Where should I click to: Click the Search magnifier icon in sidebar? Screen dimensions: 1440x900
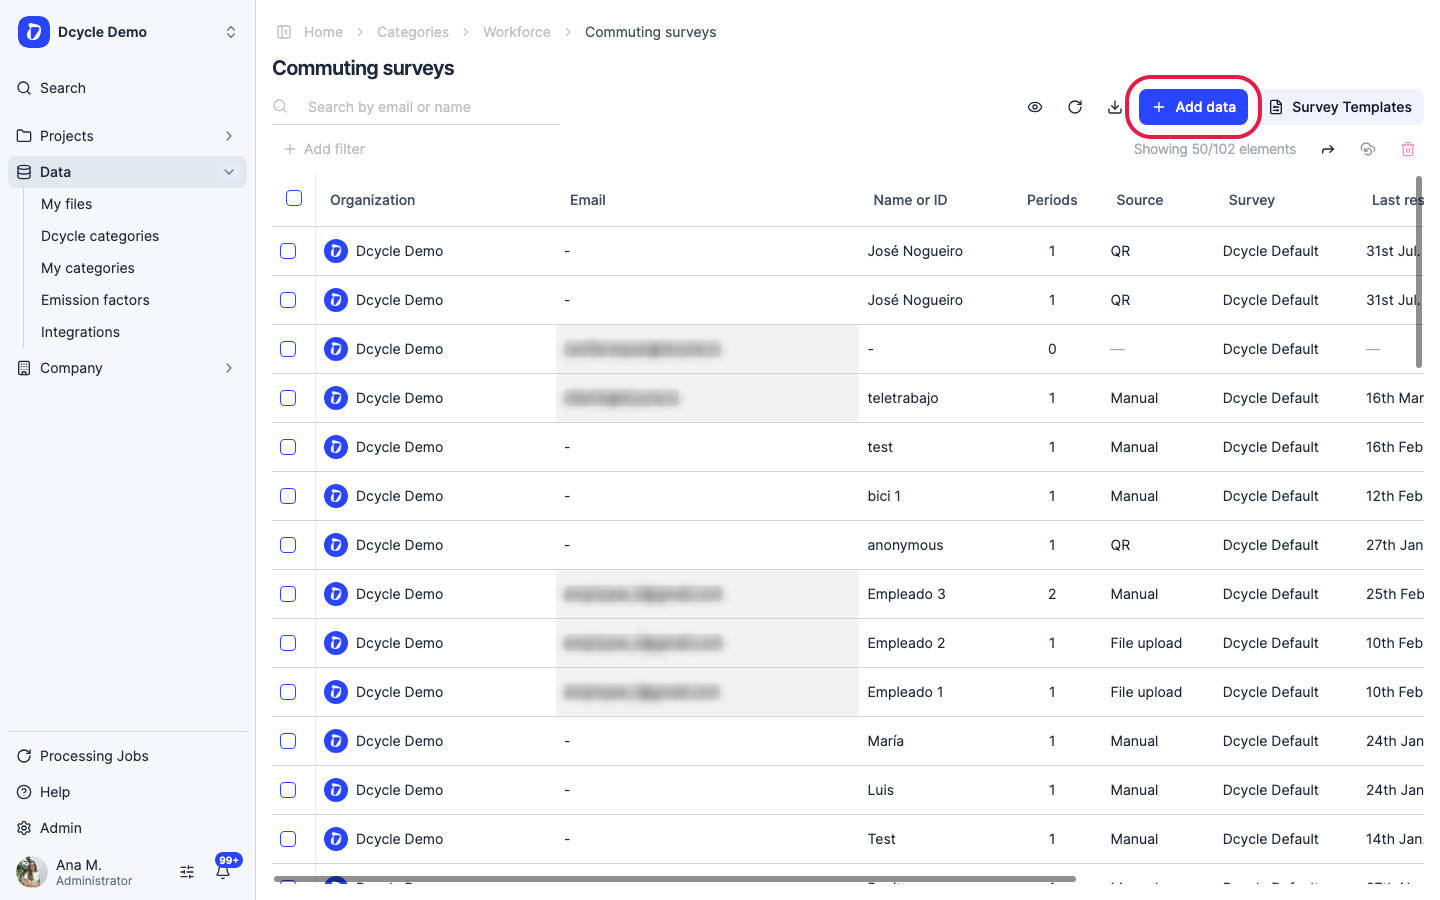coord(24,88)
